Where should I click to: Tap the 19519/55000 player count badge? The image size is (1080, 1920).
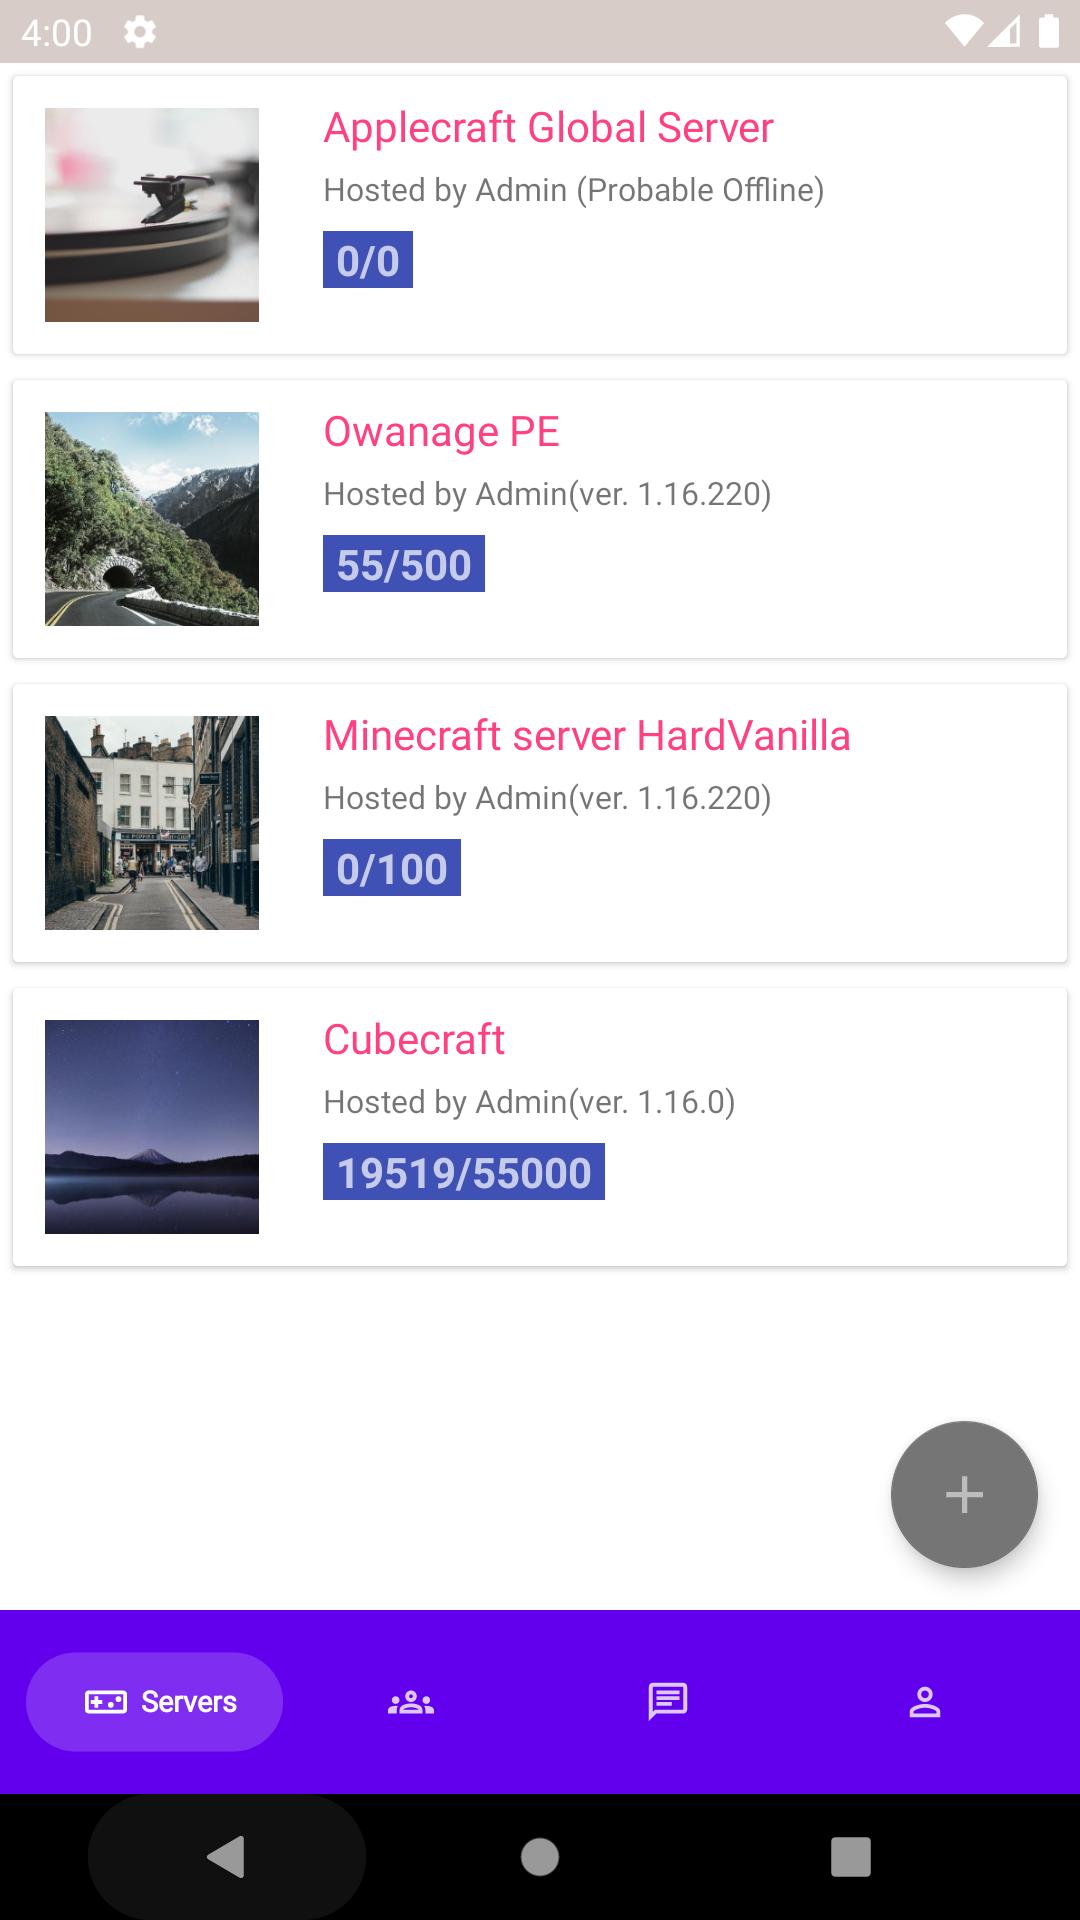pyautogui.click(x=464, y=1172)
